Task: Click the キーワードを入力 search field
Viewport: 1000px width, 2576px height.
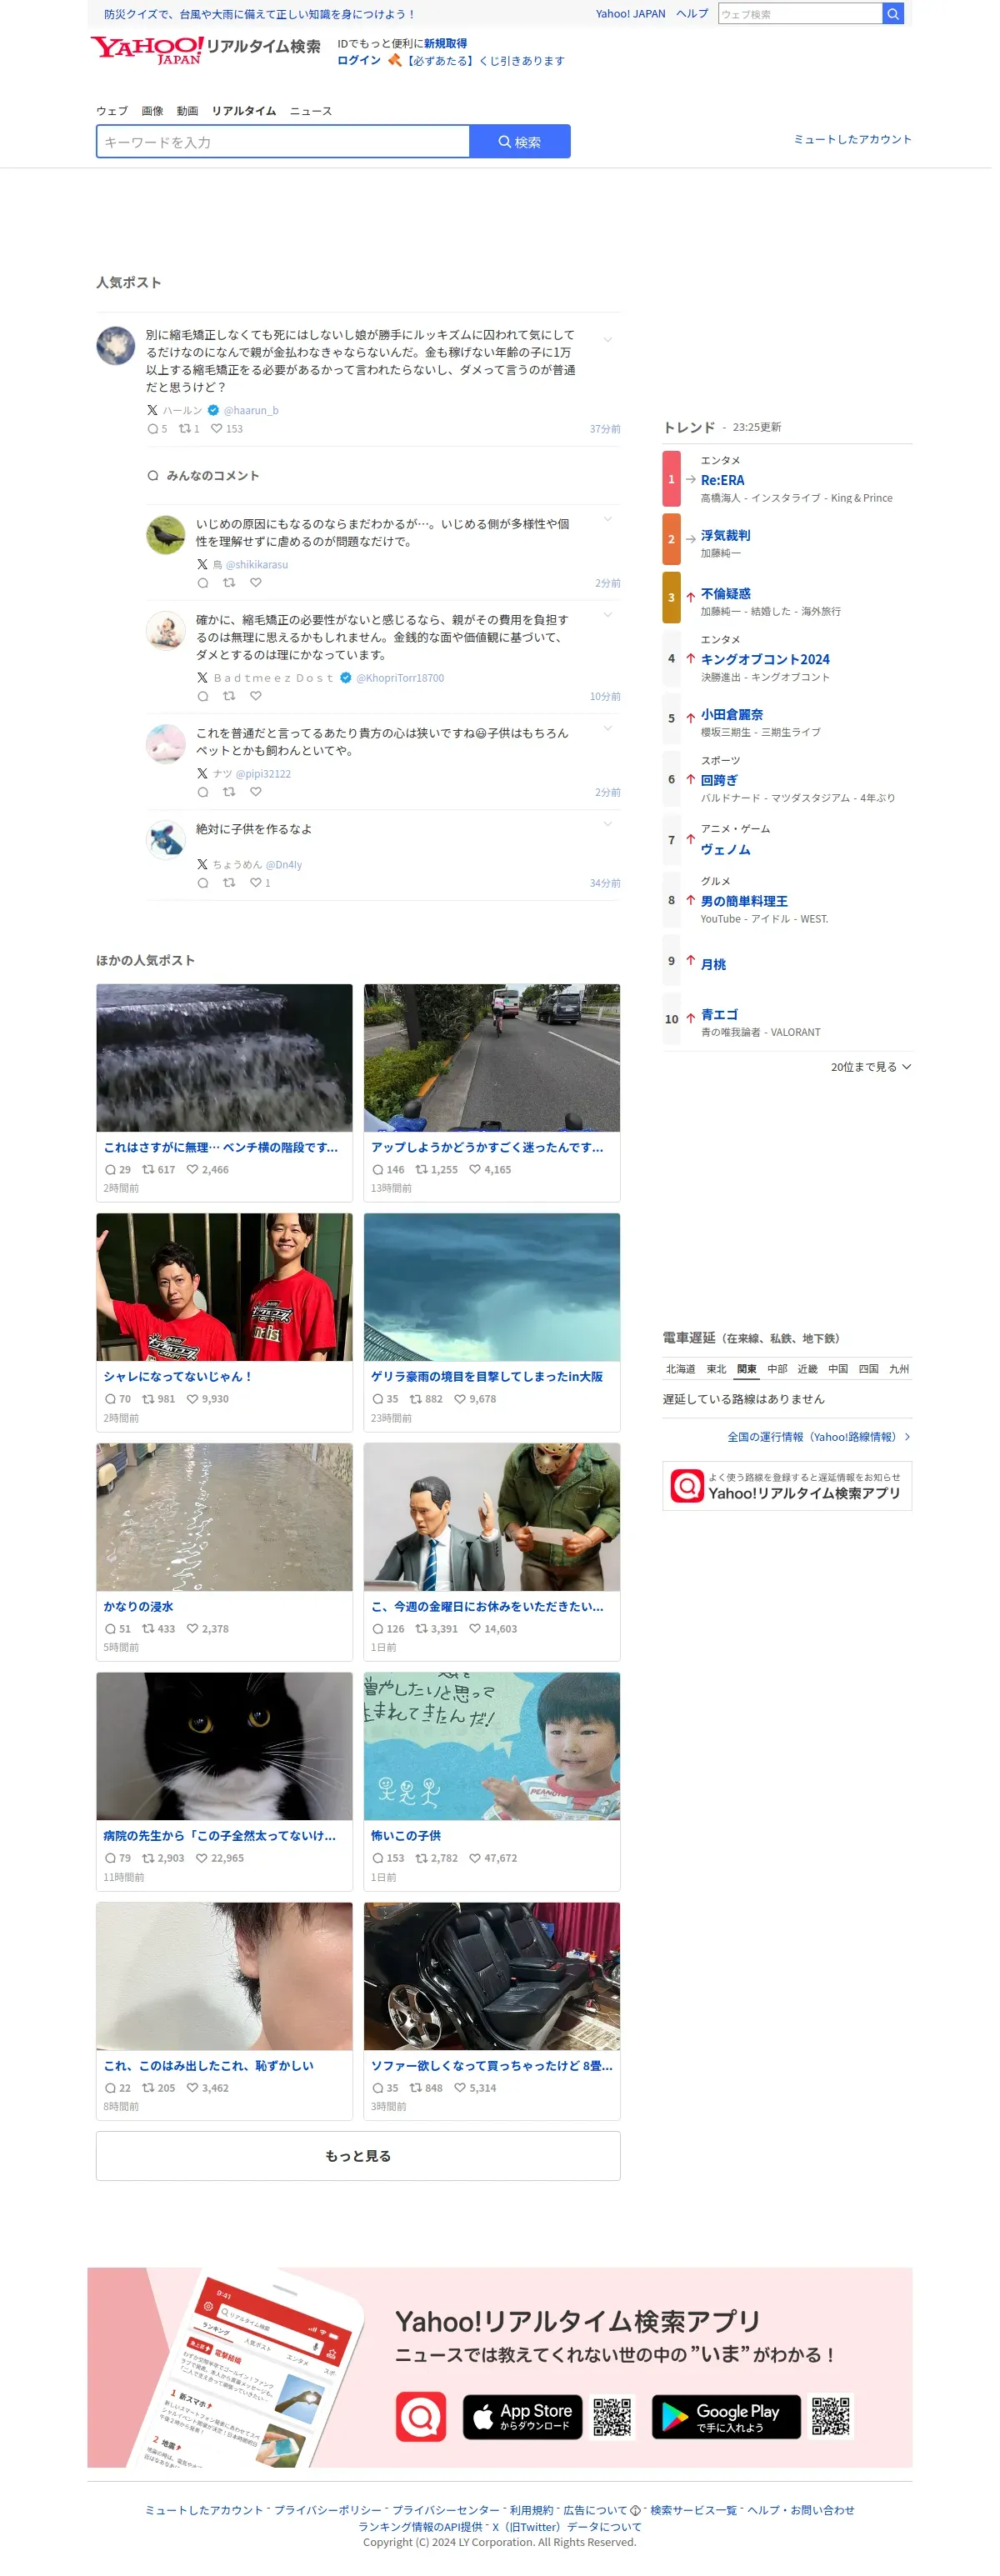Action: point(285,143)
